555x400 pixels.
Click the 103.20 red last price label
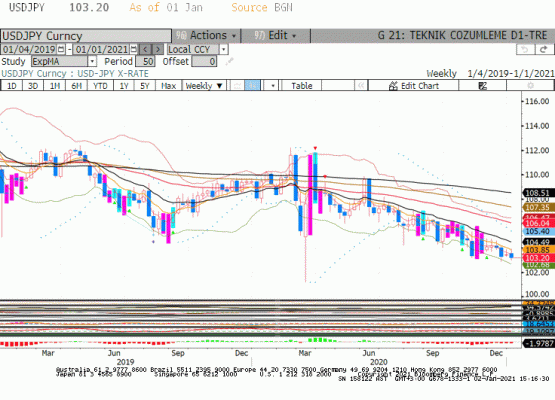538,258
